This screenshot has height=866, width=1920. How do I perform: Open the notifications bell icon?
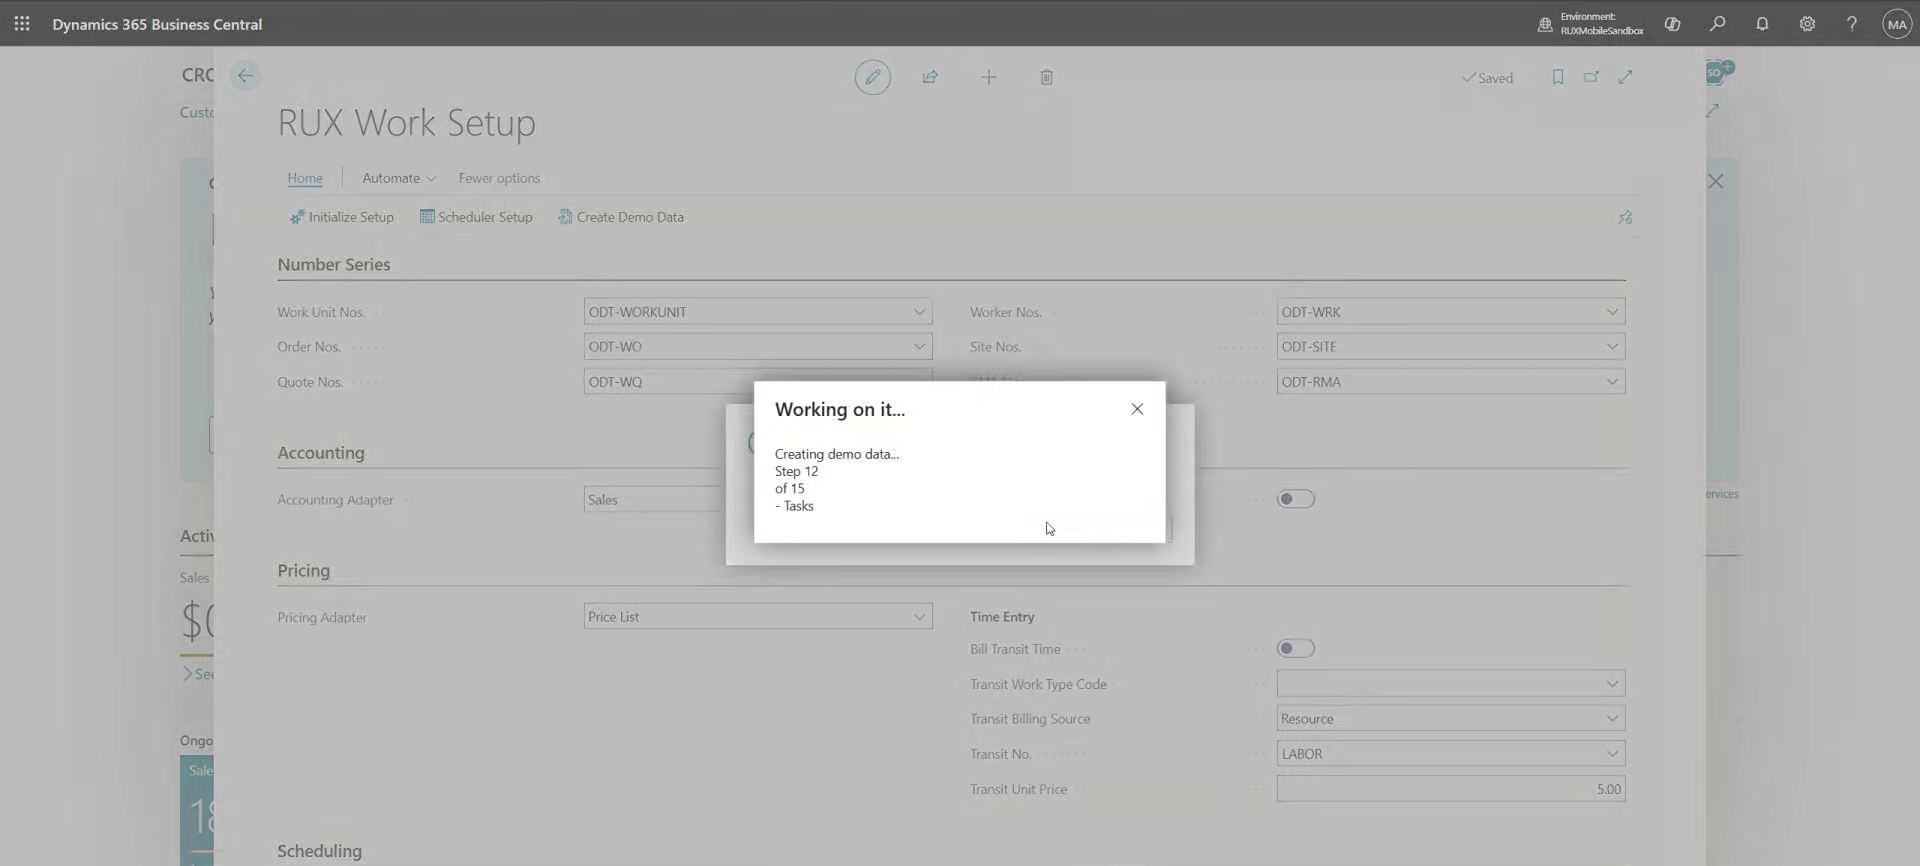1762,24
